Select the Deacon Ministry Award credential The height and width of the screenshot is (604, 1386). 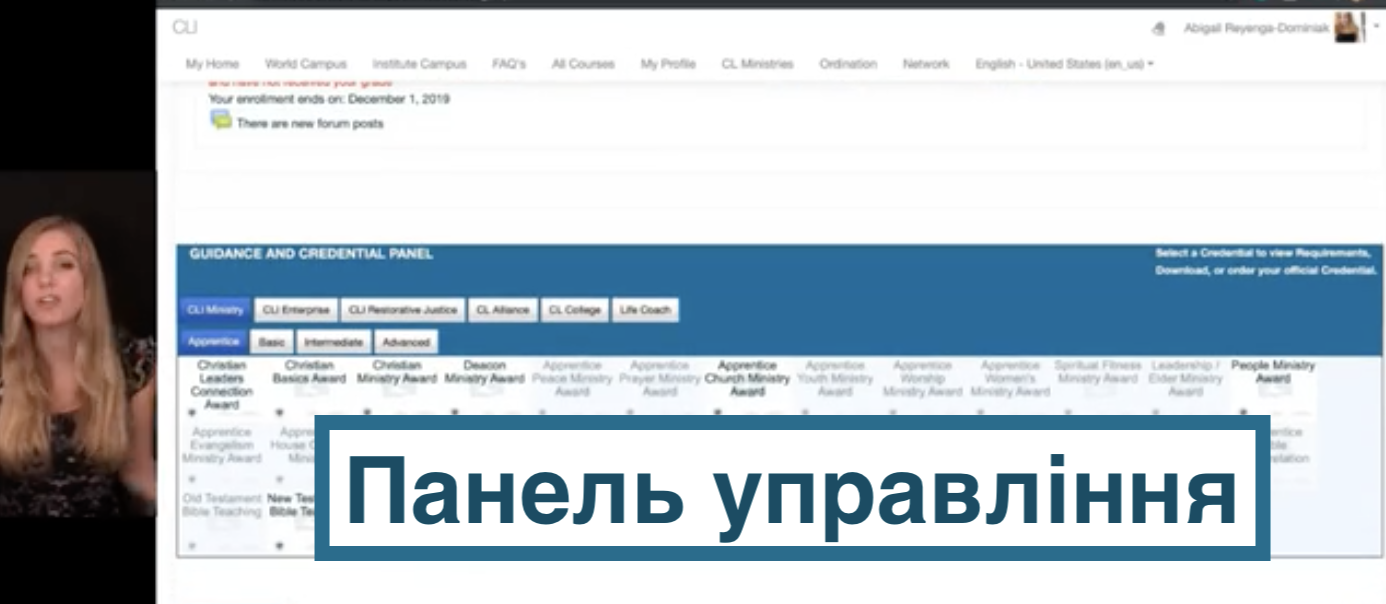click(x=484, y=373)
